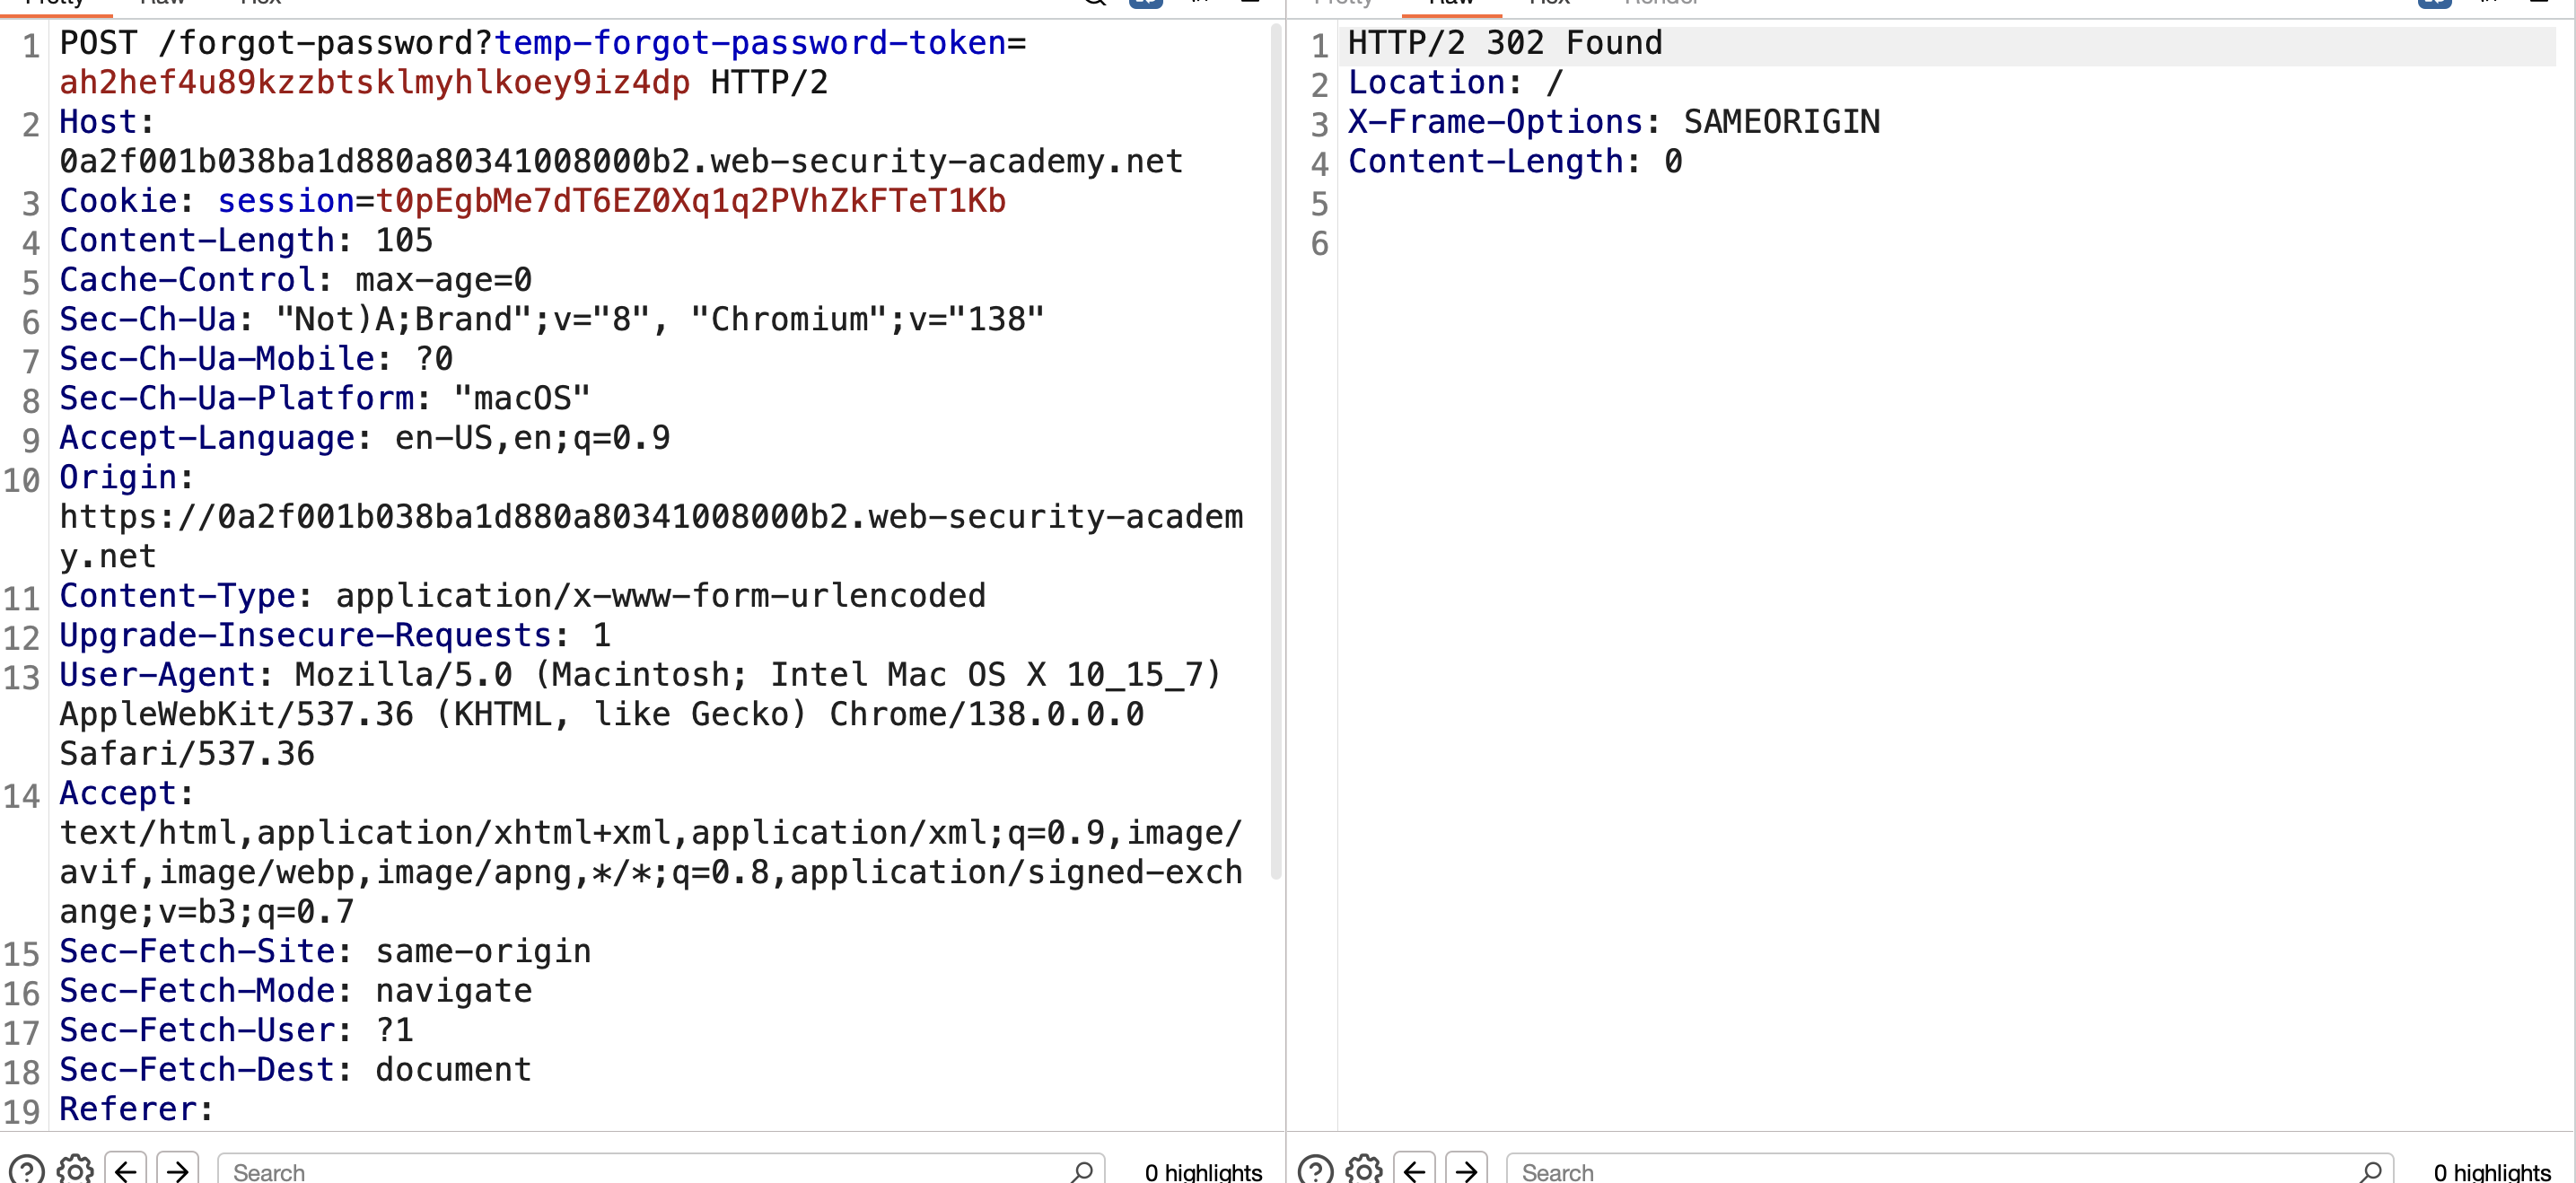
Task: Click the 'Sec-Fetch-Site: same-origin' line
Action: pyautogui.click(x=325, y=951)
